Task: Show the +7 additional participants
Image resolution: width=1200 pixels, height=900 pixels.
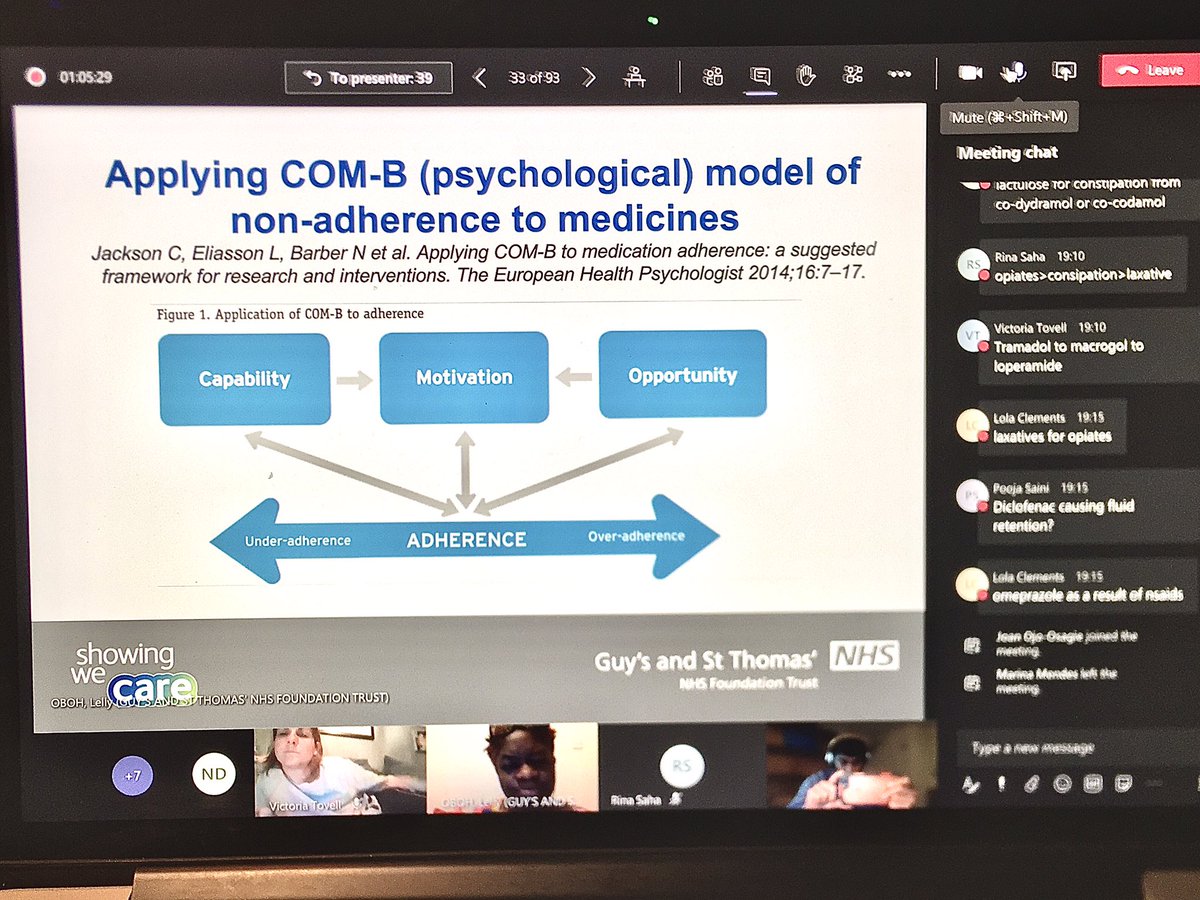Action: pos(133,775)
